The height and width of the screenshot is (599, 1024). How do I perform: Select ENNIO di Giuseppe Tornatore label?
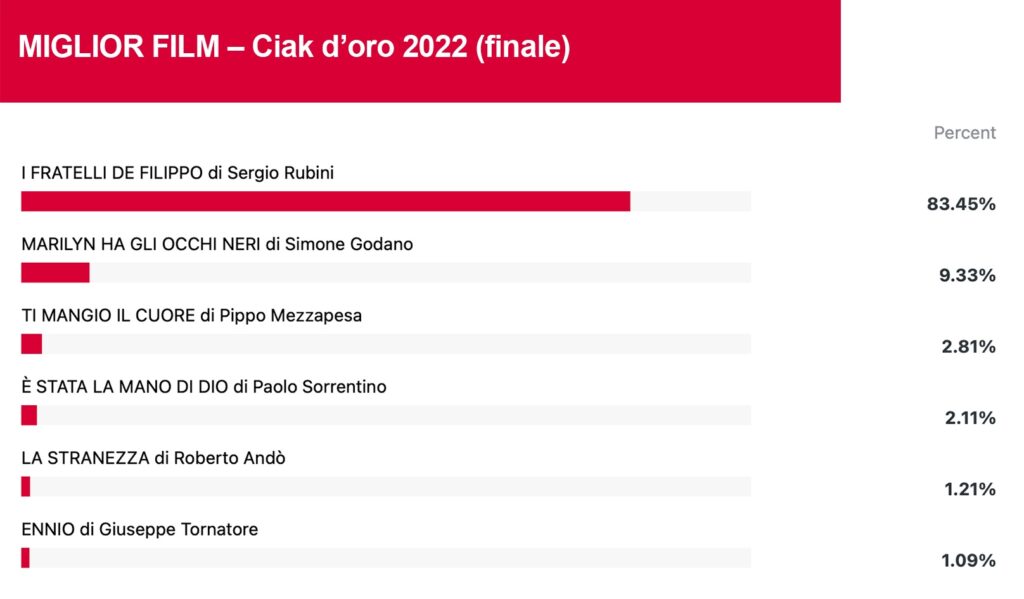pyautogui.click(x=139, y=529)
